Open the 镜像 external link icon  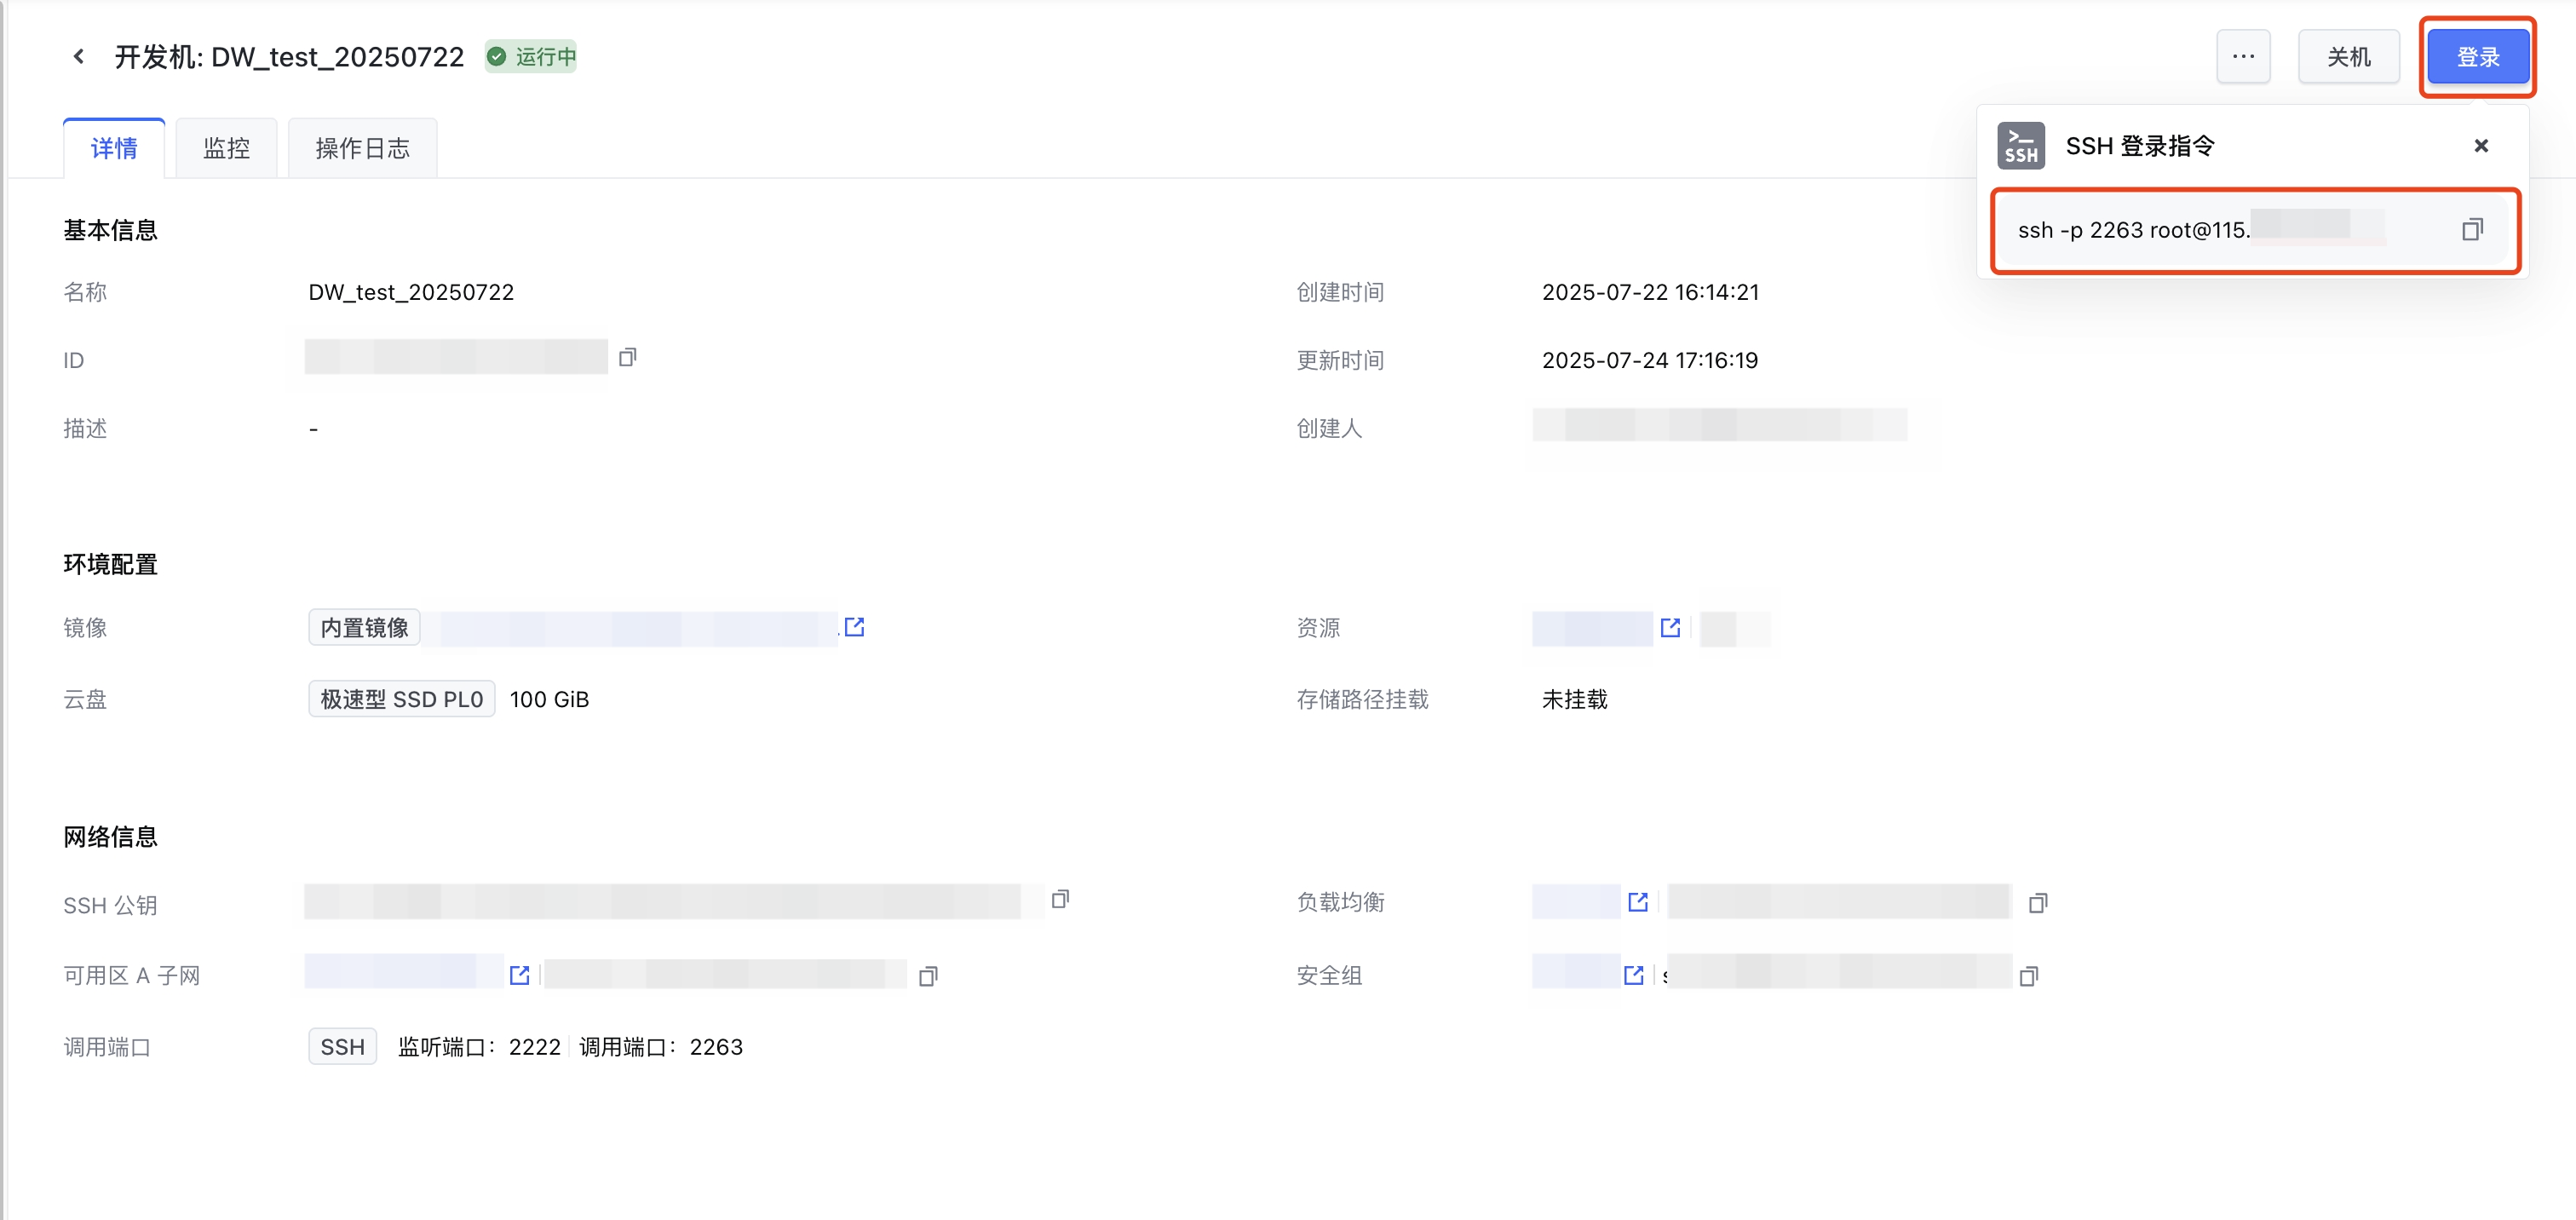point(854,627)
